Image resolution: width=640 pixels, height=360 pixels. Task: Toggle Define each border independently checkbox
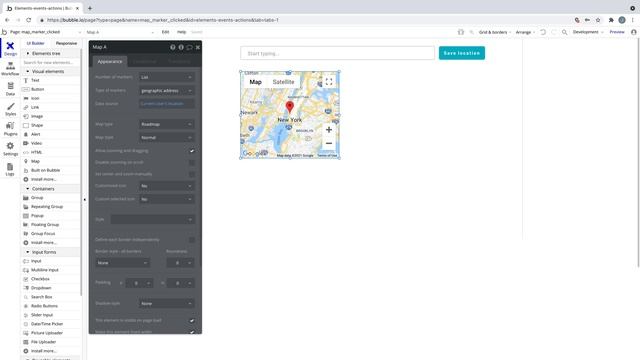coord(191,240)
